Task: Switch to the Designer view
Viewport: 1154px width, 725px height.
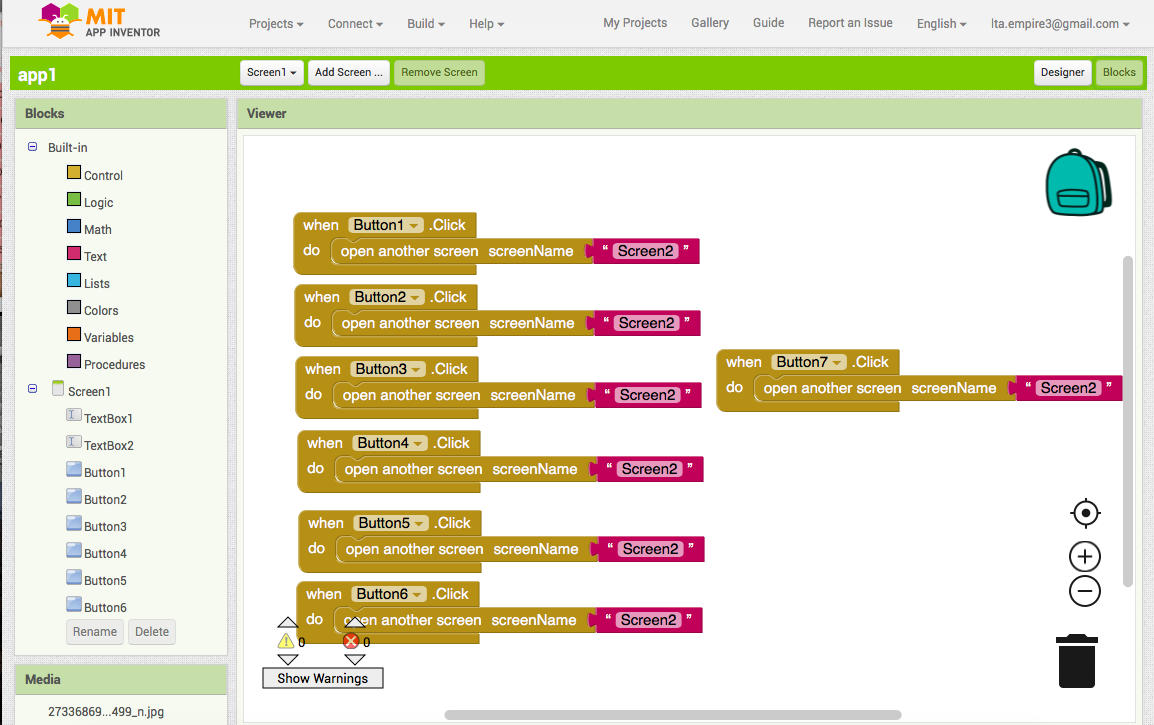Action: pyautogui.click(x=1062, y=72)
